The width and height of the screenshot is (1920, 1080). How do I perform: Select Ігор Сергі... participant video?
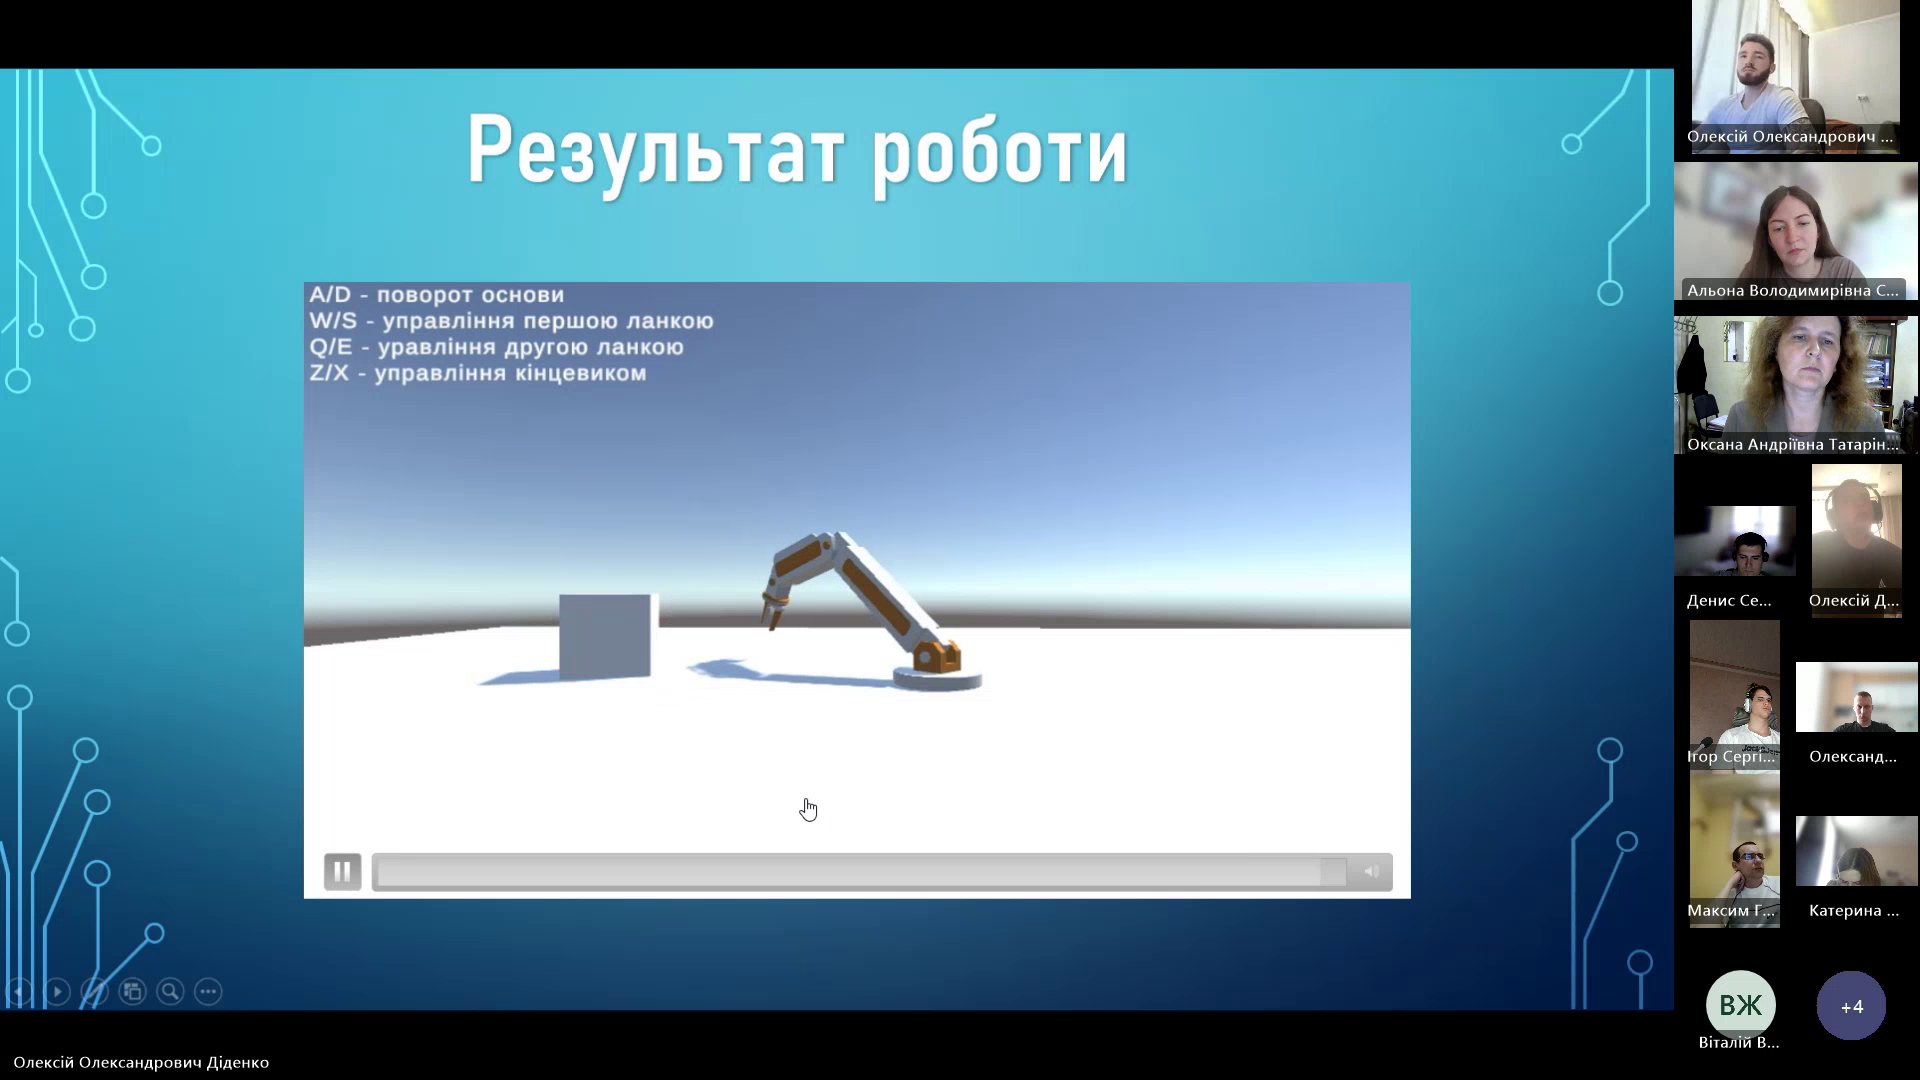[x=1735, y=695]
